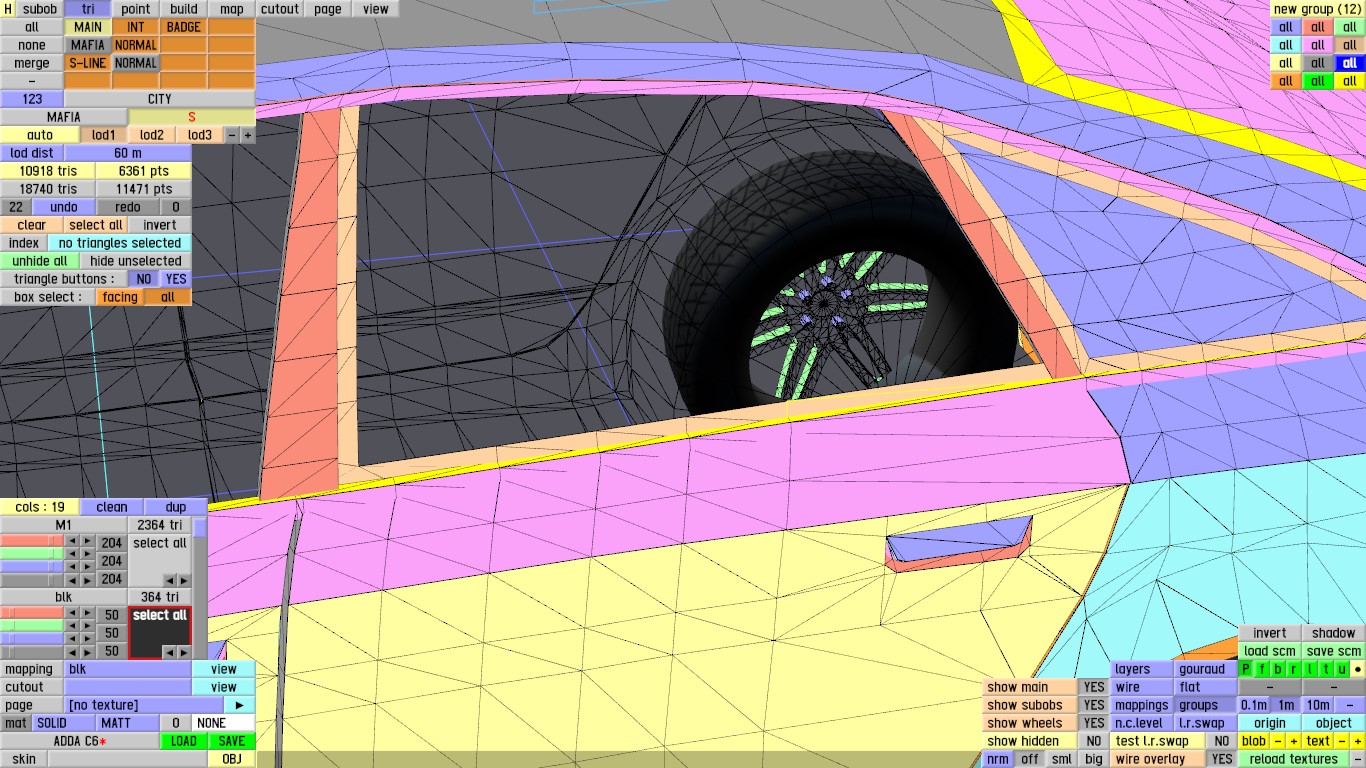Screen dimensions: 1366x768
Task: Select the orange 'all' group swatch
Action: pyautogui.click(x=1286, y=81)
